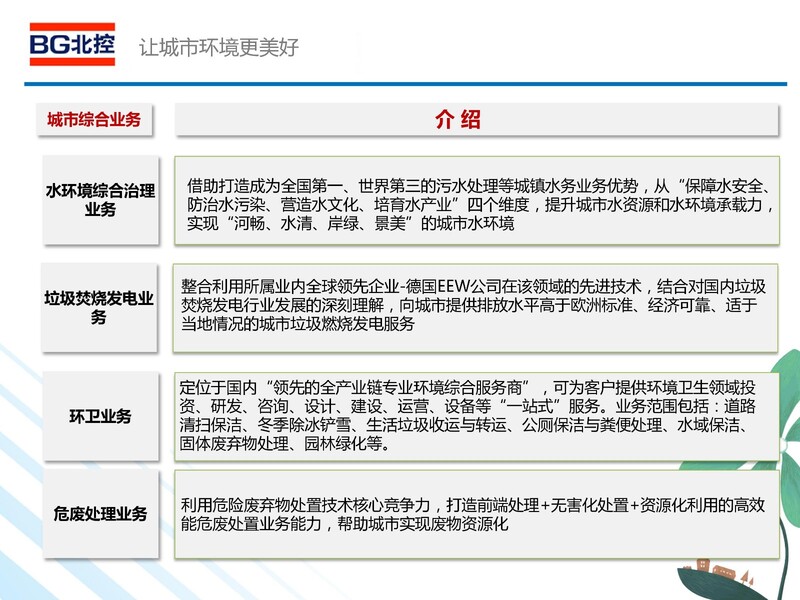Viewport: 800px width, 600px height.
Task: Select the 环卫业务 category box
Action: [x=100, y=415]
